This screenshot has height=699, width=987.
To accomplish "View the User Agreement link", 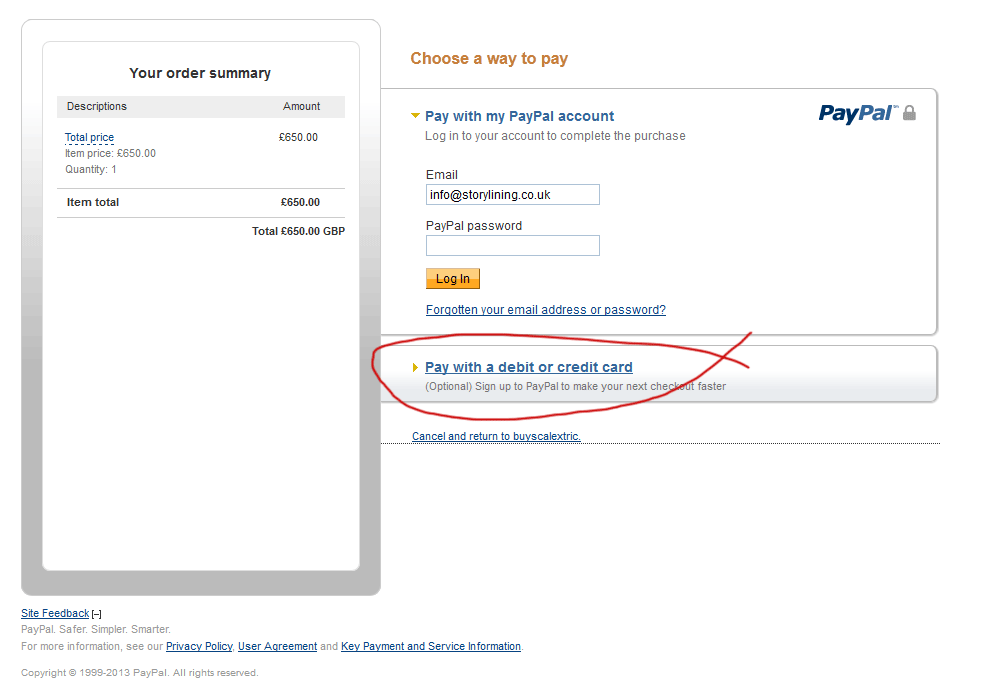I will tap(277, 647).
